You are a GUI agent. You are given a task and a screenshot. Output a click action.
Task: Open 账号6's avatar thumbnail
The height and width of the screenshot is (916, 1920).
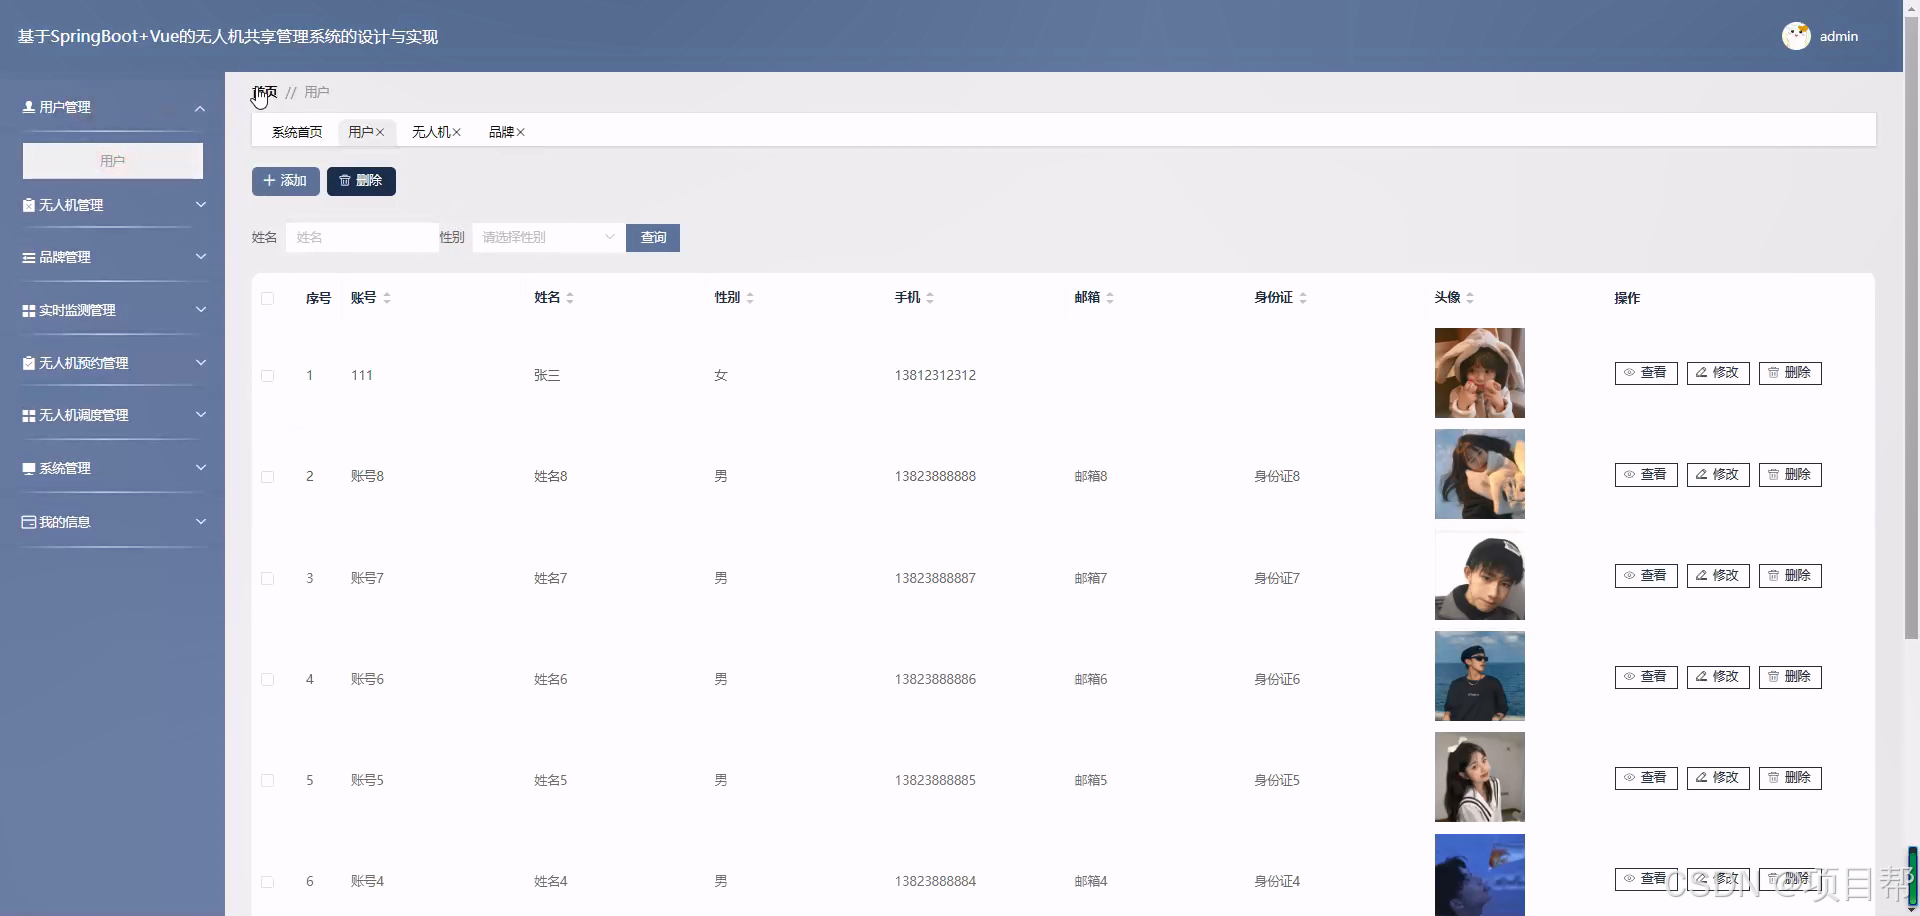[1479, 676]
